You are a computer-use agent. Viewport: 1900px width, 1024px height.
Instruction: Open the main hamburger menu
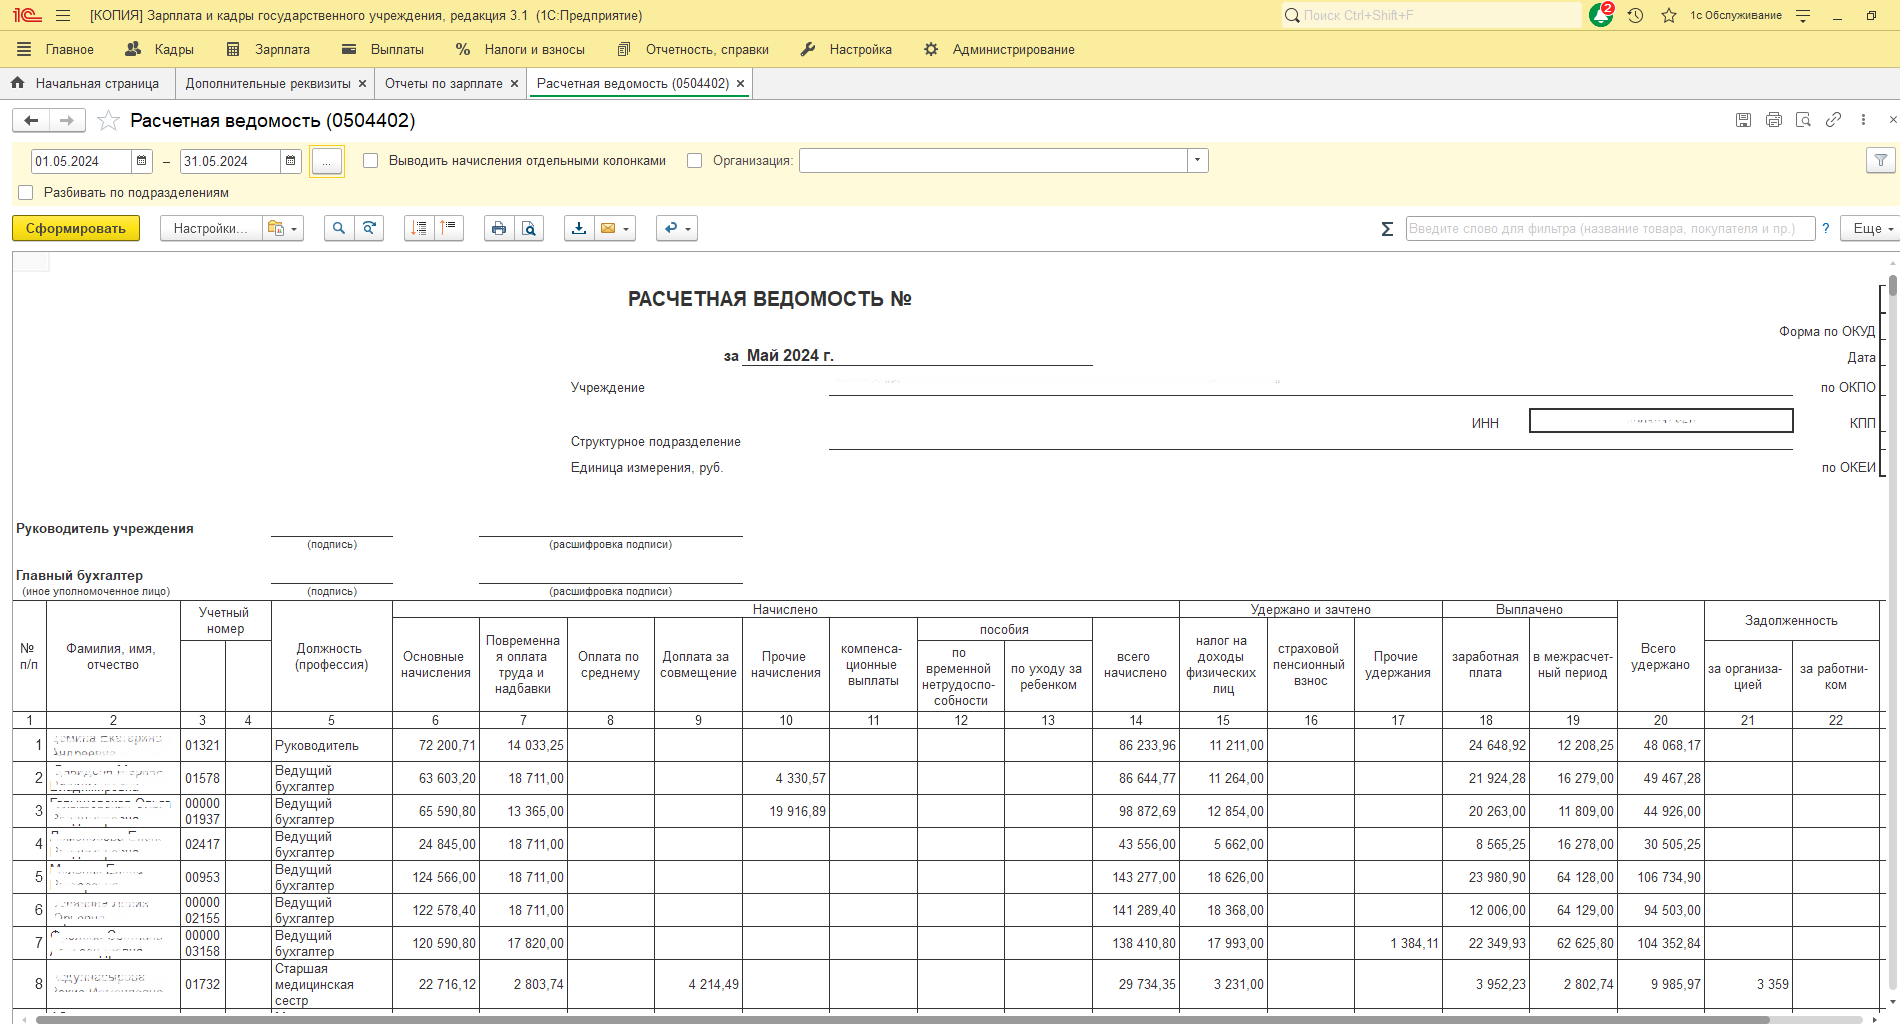click(x=63, y=15)
